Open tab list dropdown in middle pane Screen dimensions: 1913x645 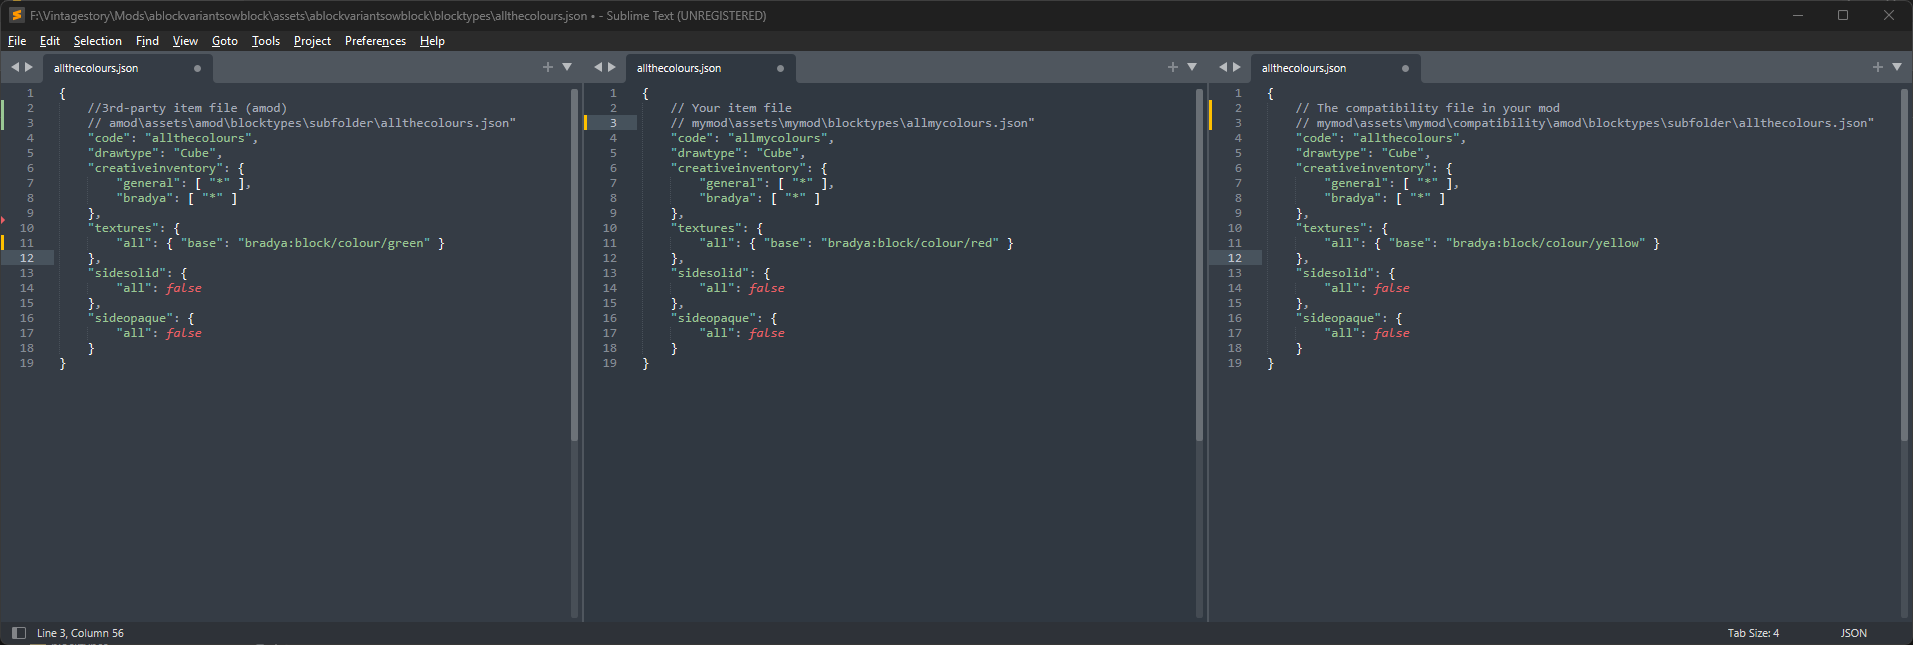tap(1192, 67)
